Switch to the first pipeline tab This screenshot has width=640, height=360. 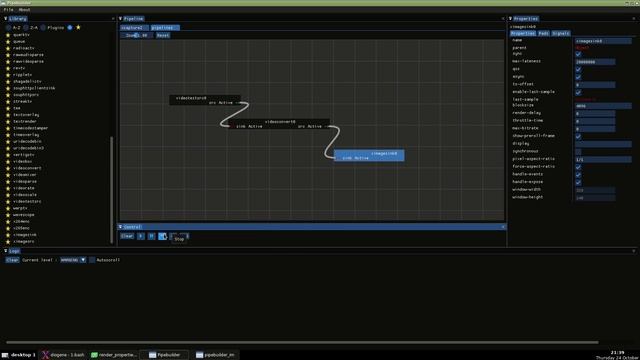coord(134,28)
